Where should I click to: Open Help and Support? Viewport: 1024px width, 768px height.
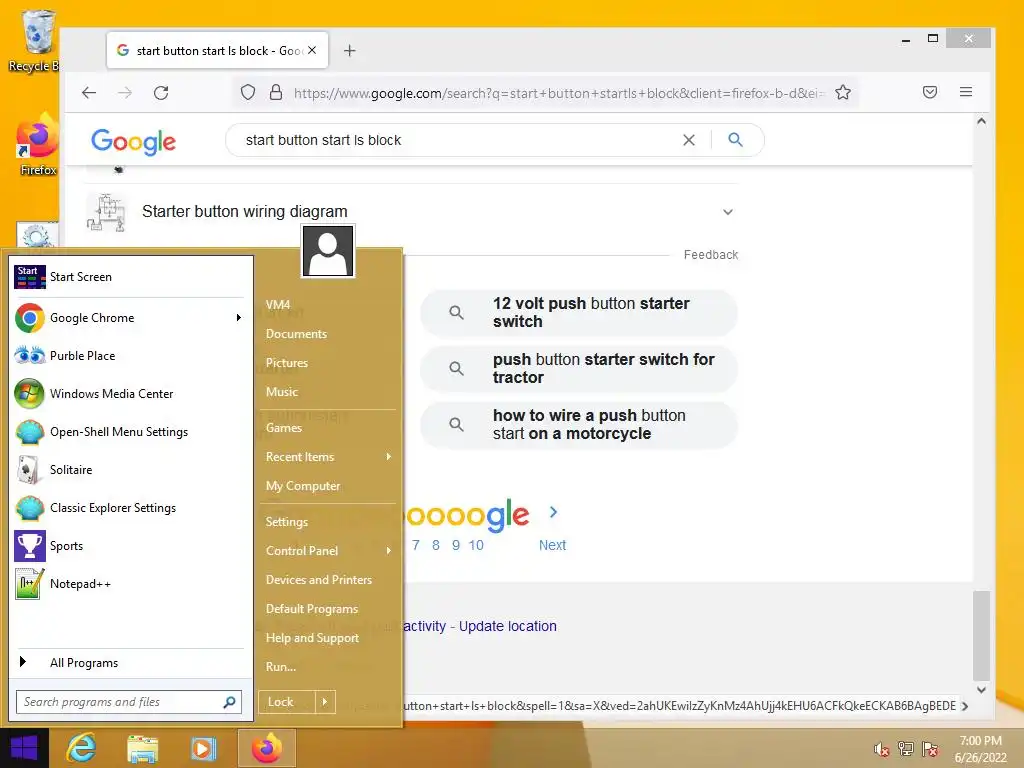(x=312, y=638)
